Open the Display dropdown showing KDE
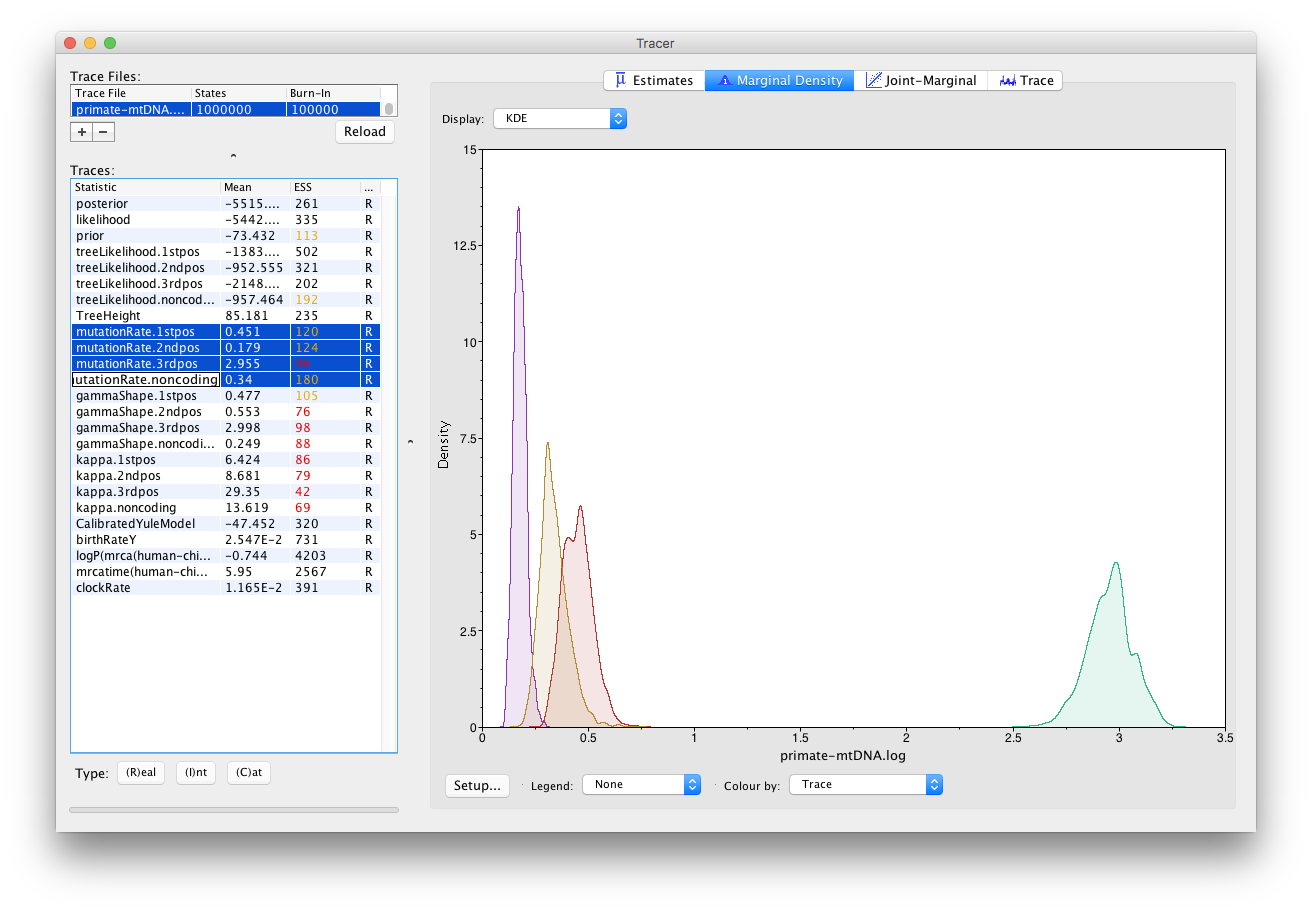The width and height of the screenshot is (1312, 912). click(x=560, y=118)
